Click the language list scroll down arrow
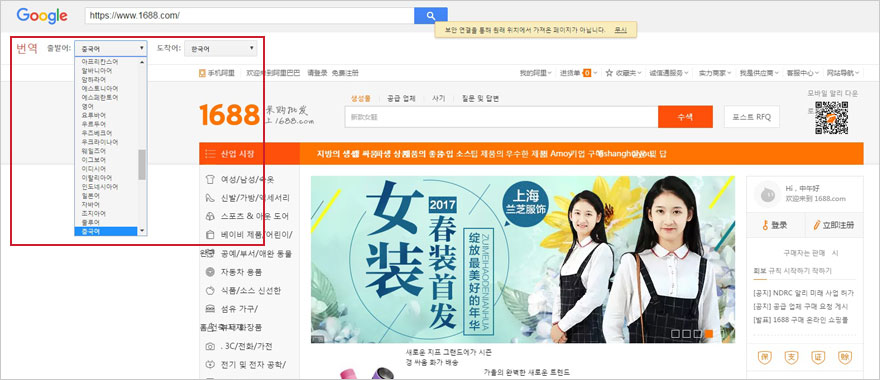Screen dimensions: 880x380 click(142, 231)
